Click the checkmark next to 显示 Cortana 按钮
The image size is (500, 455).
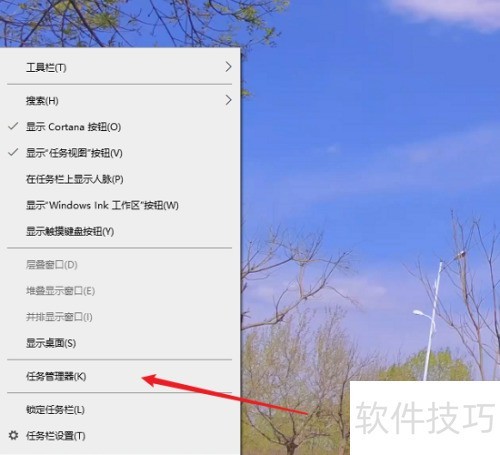13,126
